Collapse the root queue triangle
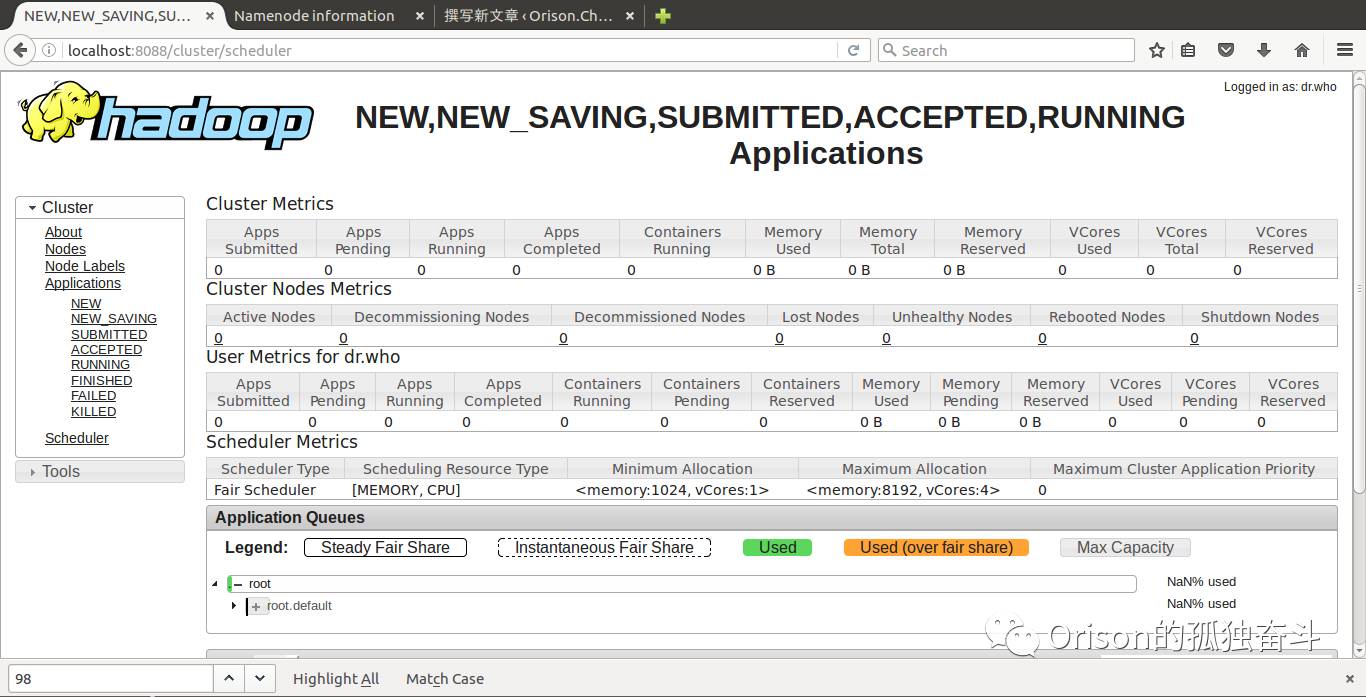The height and width of the screenshot is (697, 1366). [x=215, y=584]
